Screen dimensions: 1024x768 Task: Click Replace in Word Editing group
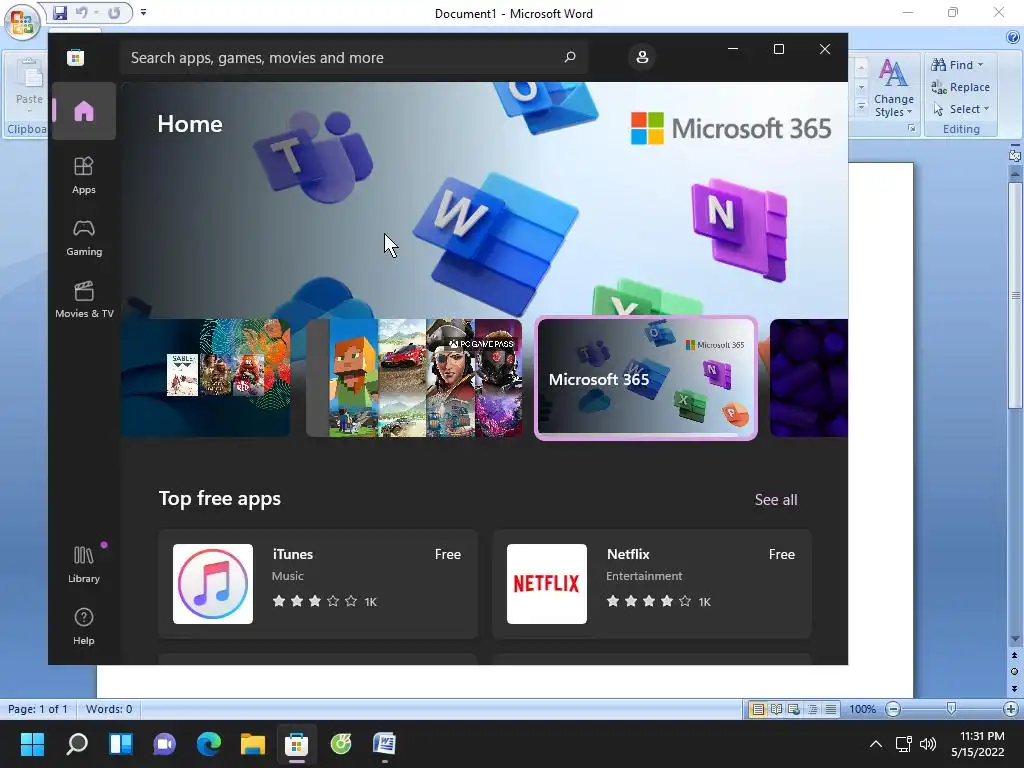[960, 87]
